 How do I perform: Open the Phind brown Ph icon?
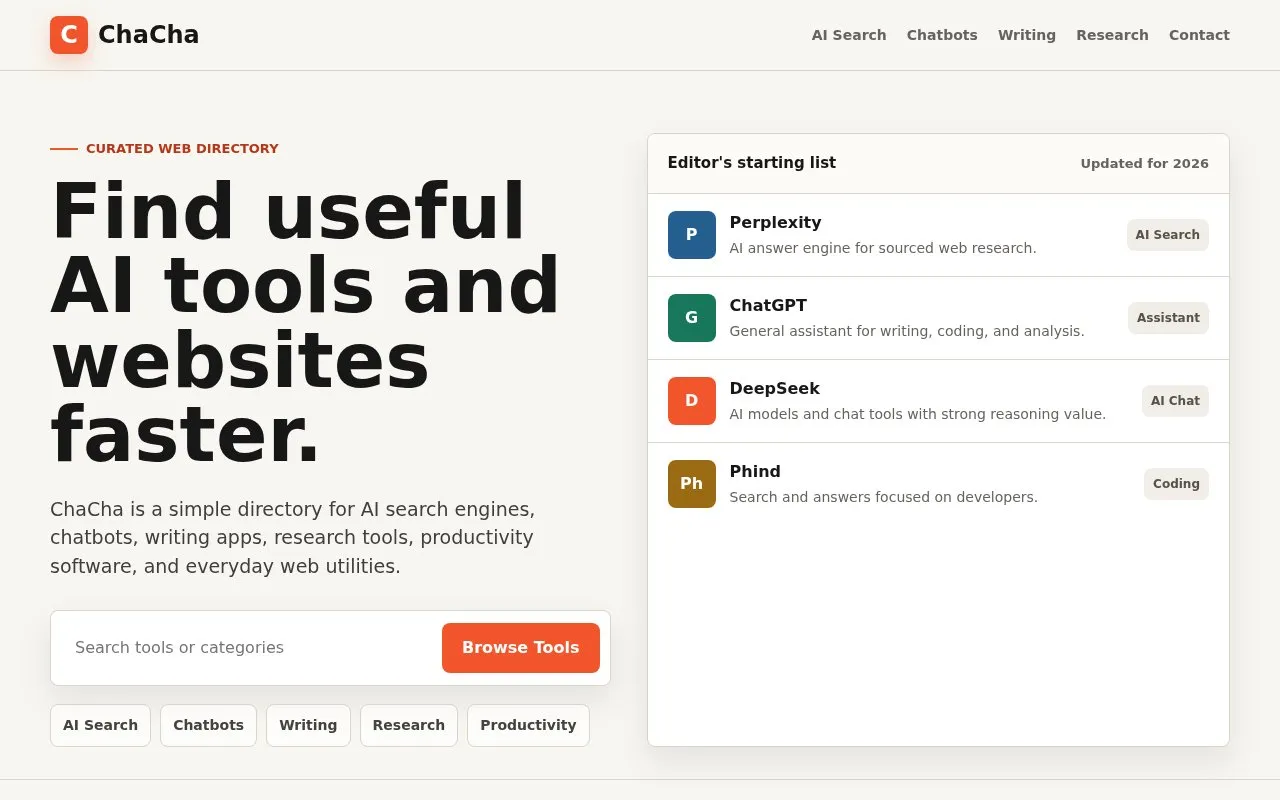point(692,484)
